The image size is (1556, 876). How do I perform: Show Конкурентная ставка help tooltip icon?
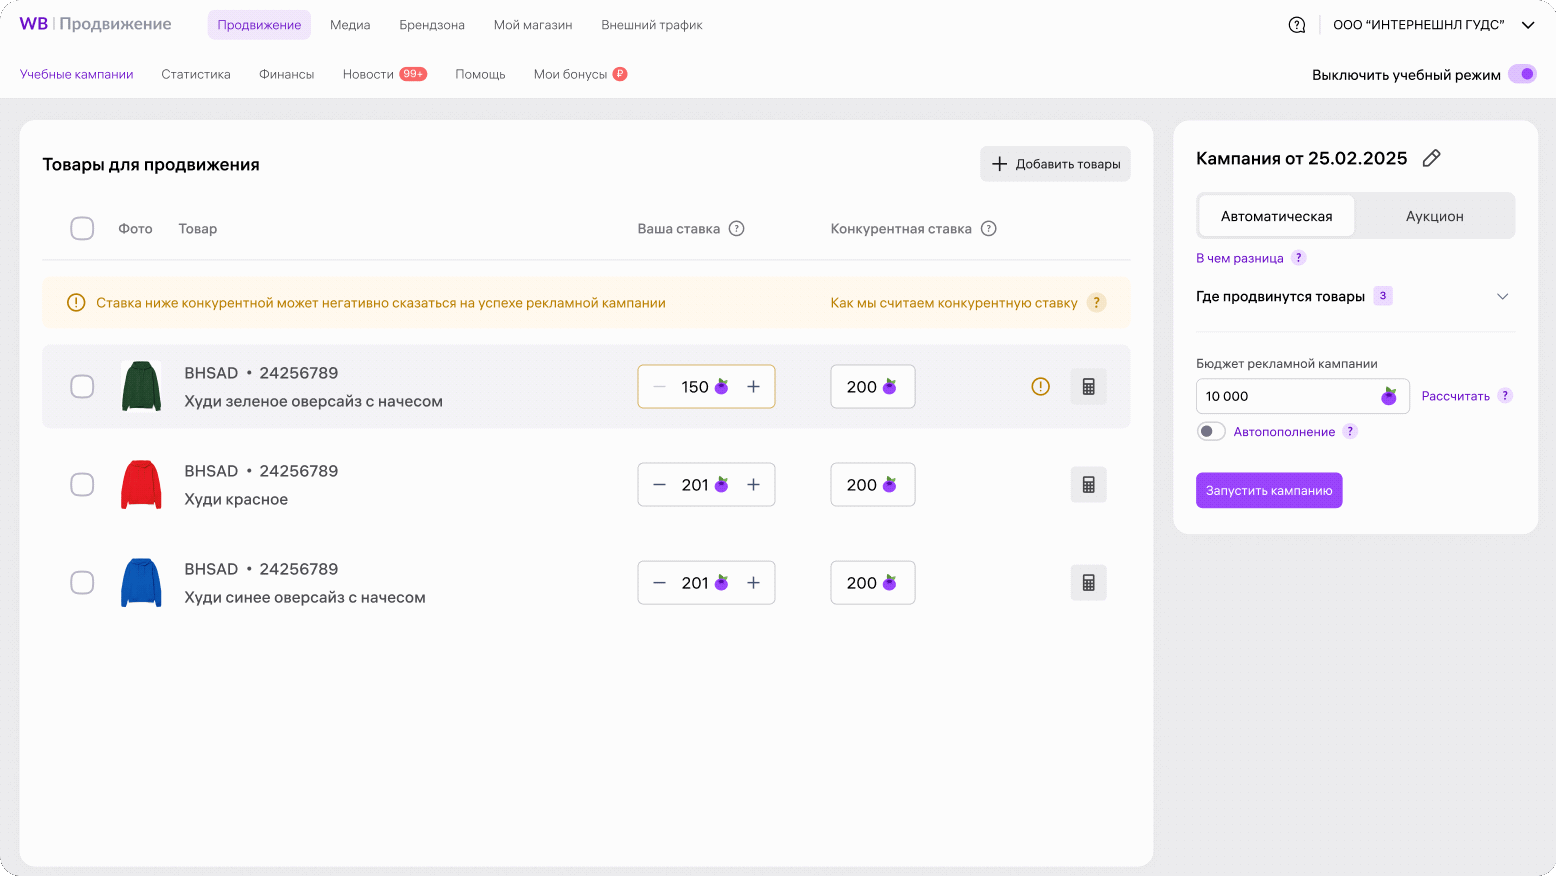coord(989,229)
